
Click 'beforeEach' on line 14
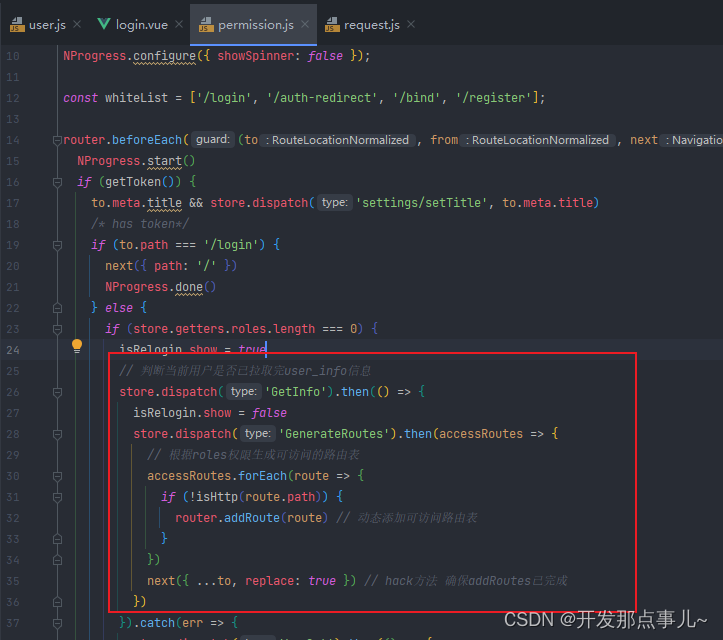(147, 140)
